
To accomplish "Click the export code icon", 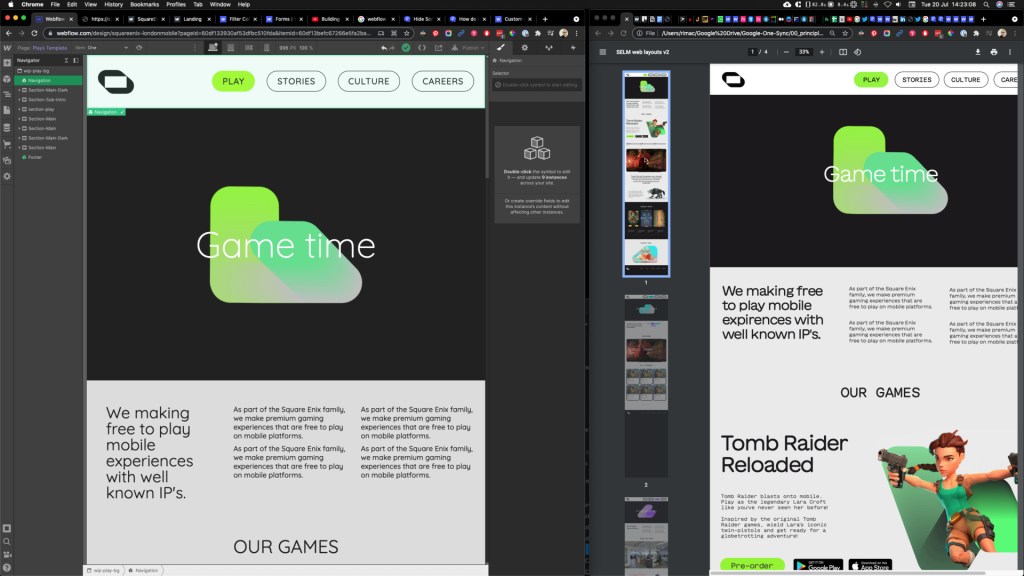I will (x=421, y=47).
